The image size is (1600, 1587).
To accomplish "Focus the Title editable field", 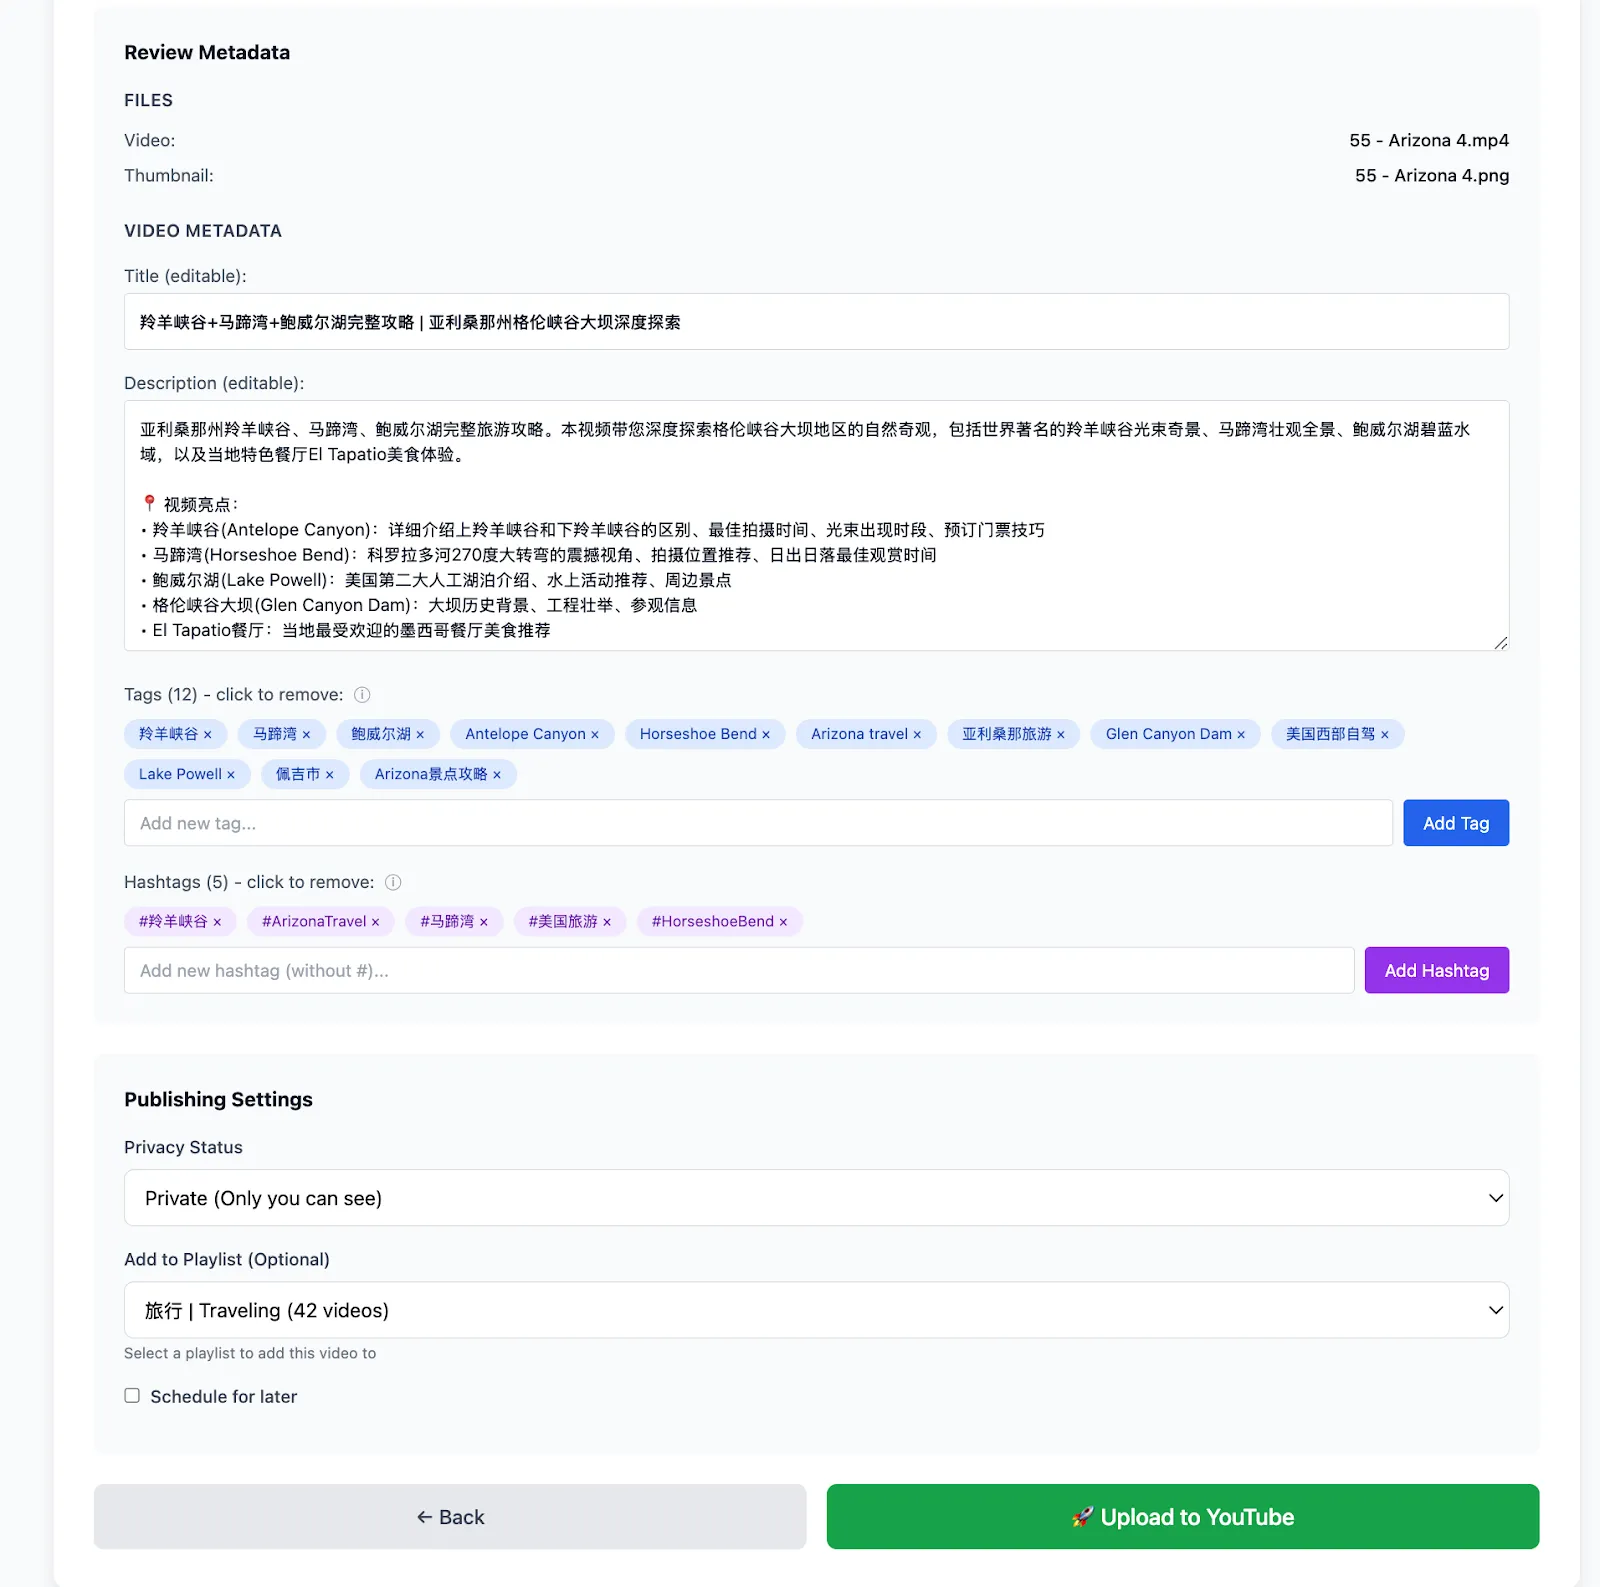I will [816, 322].
